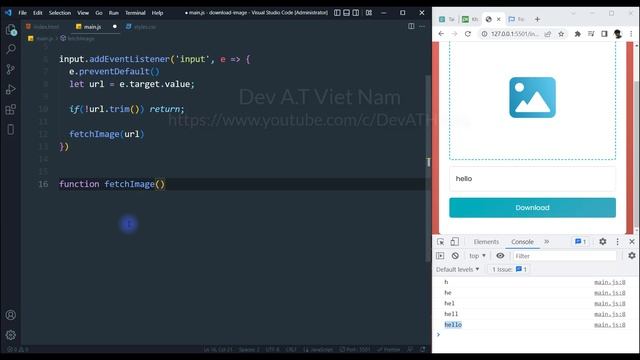Screen dimensions: 640x360
Task: Open the top context dropdown
Action: coord(477,256)
